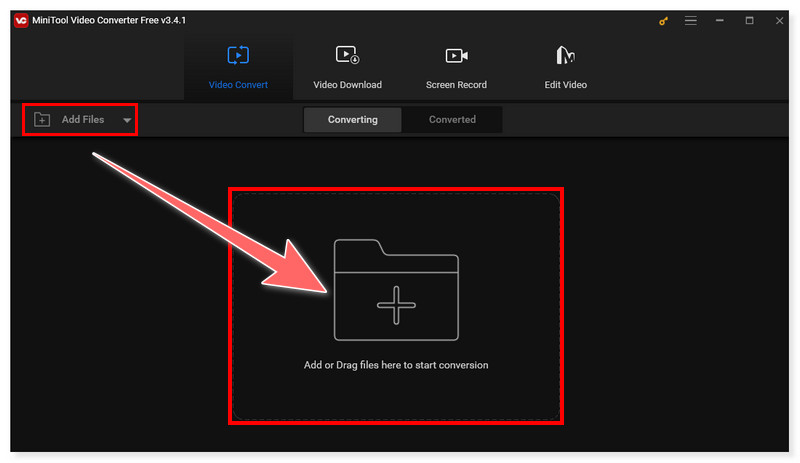Click the Video Download icon
This screenshot has height=463, width=800.
[x=347, y=56]
